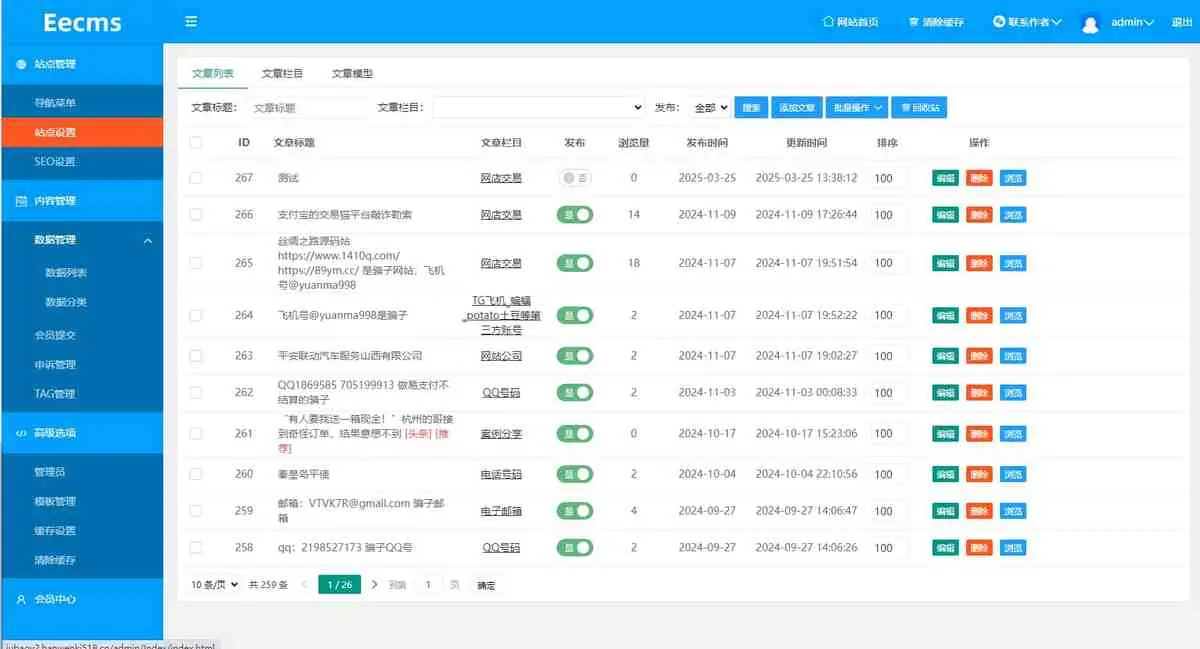Click blue browse button for article 258
The width and height of the screenshot is (1200, 649).
point(1013,547)
